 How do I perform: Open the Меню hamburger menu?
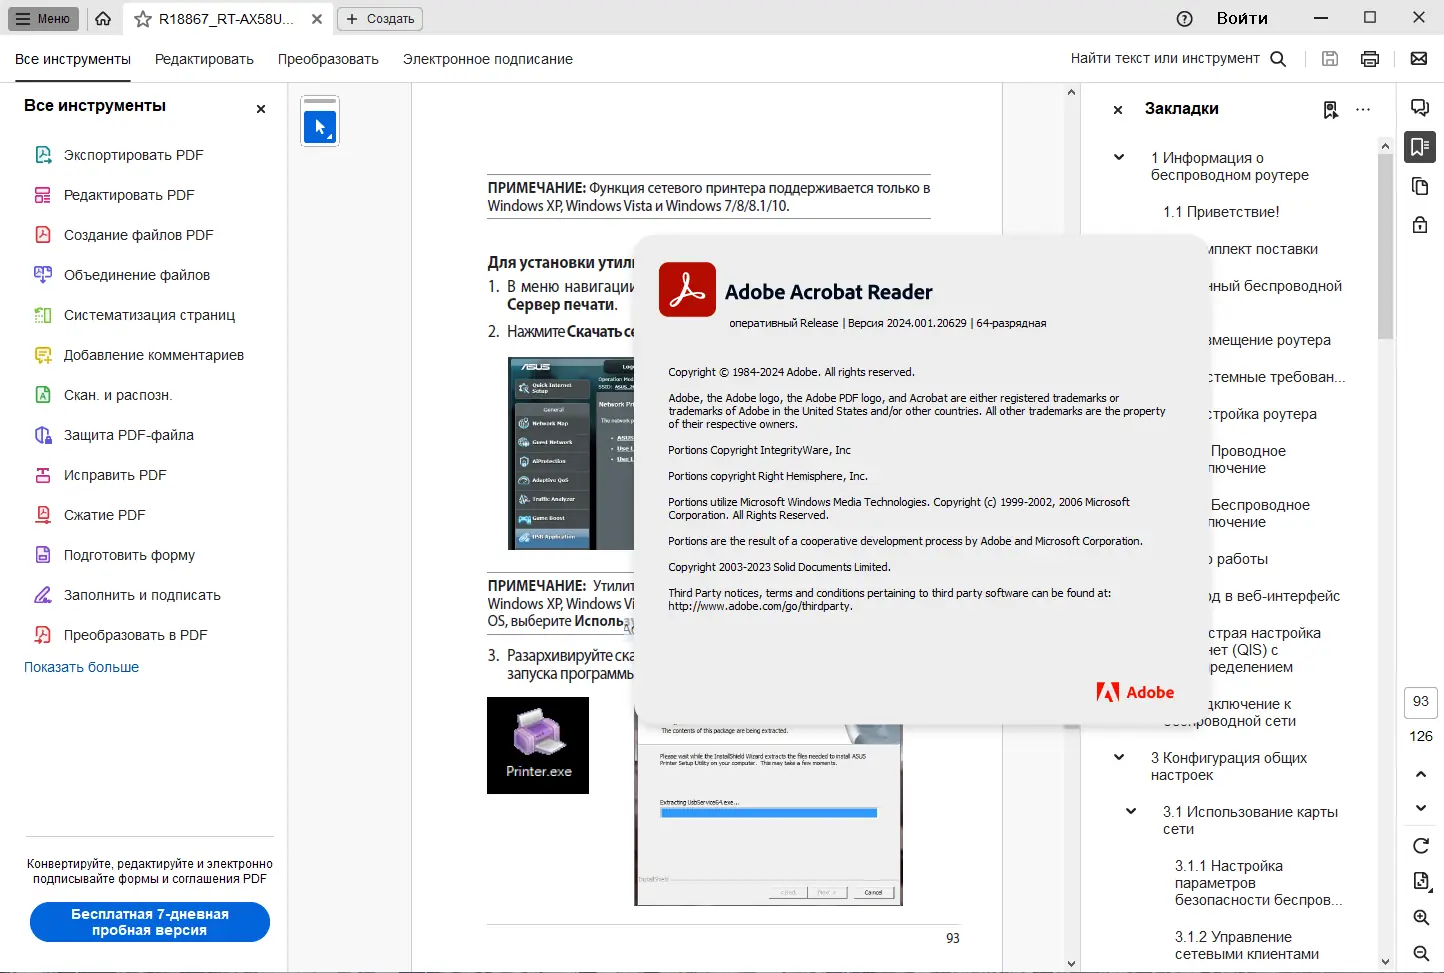tap(45, 18)
